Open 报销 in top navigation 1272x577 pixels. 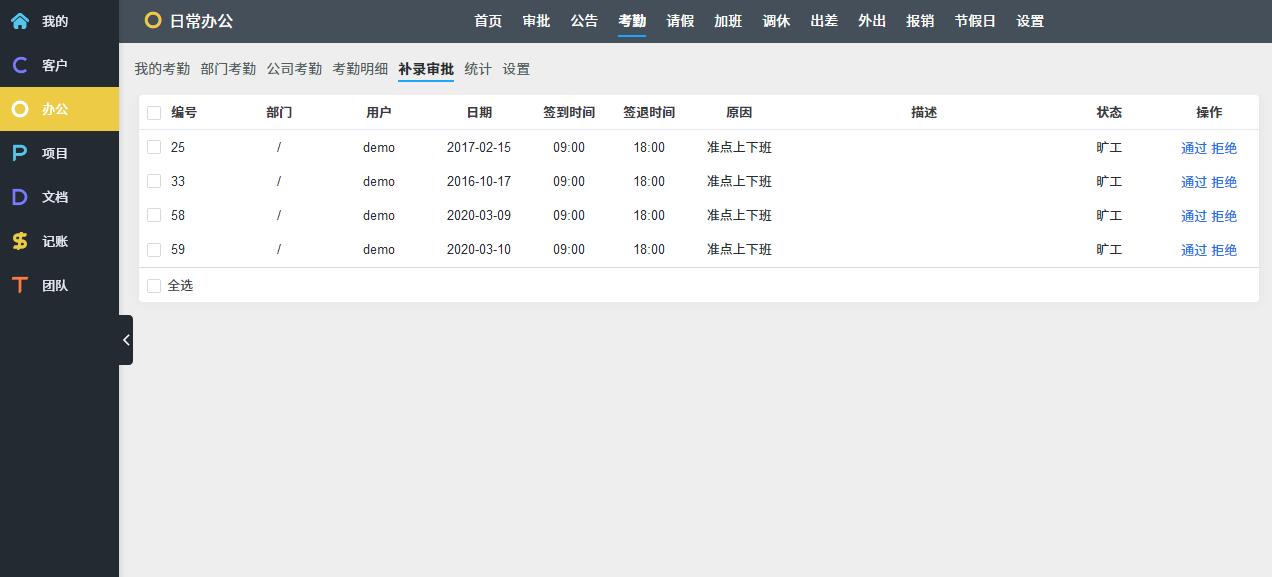[920, 21]
